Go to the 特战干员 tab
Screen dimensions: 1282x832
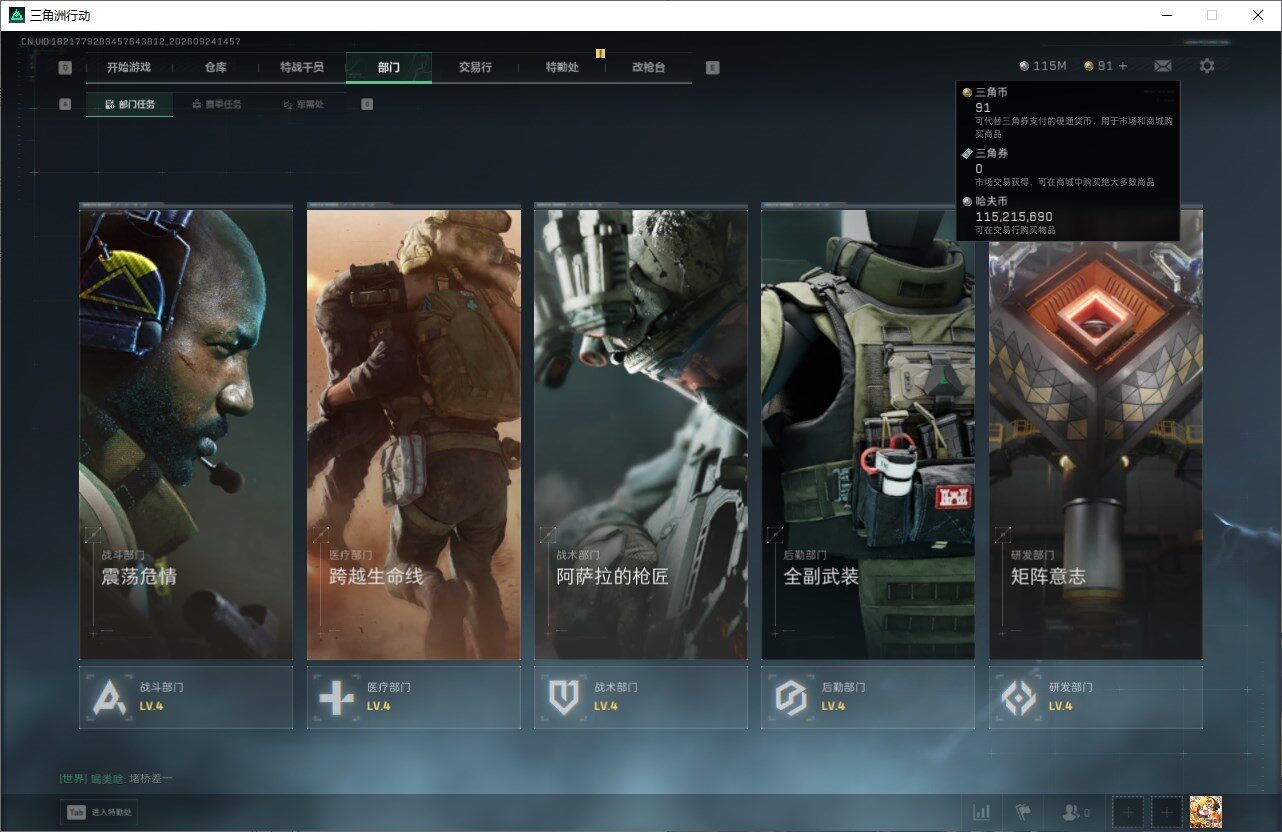coord(302,68)
